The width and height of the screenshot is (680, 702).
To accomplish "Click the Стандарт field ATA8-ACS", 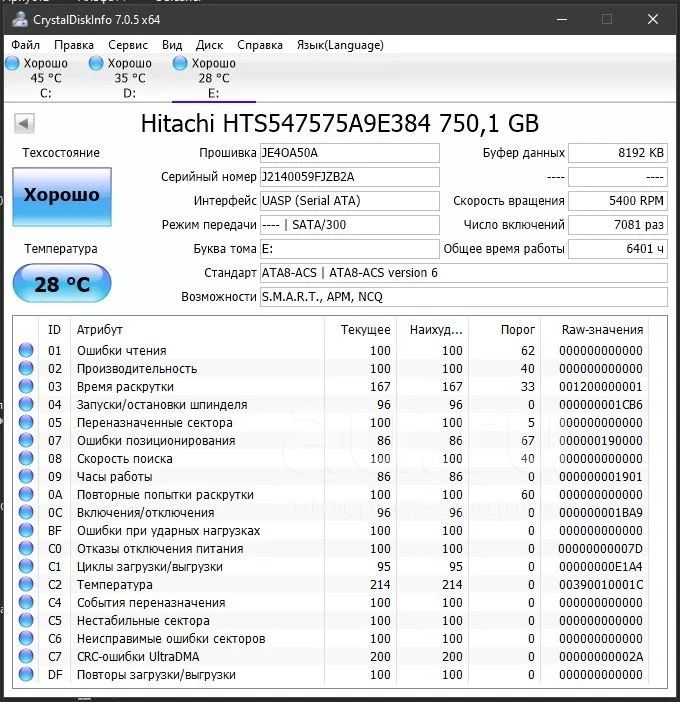I will point(464,273).
